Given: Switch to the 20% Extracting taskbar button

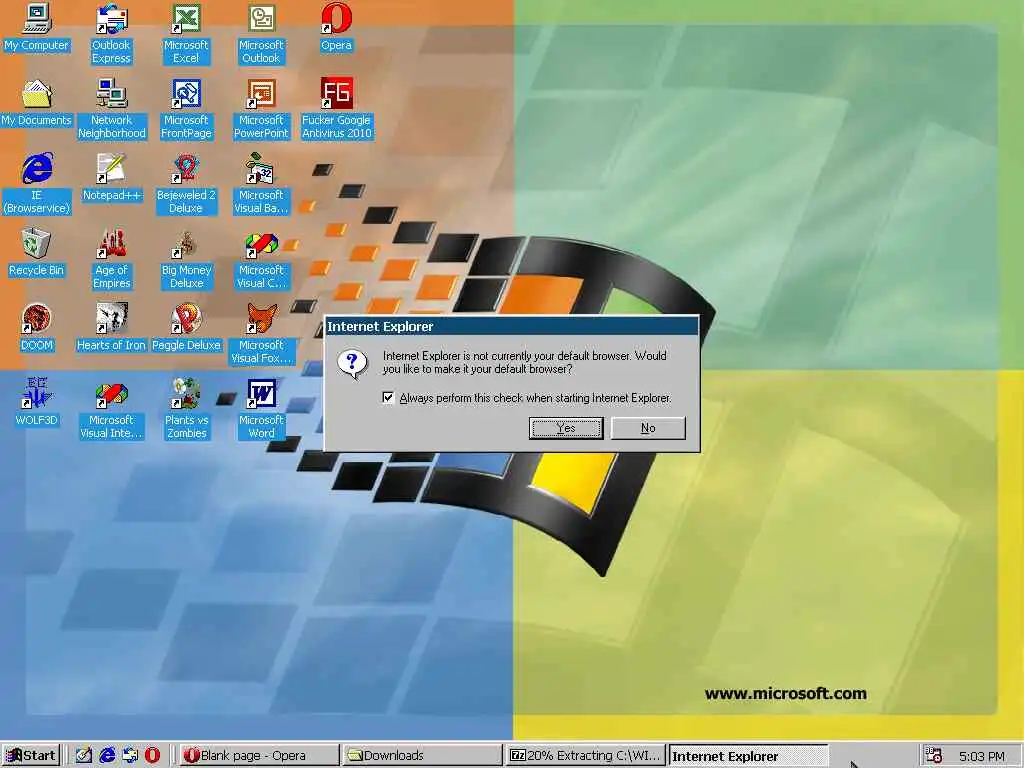Looking at the screenshot, I should point(586,756).
